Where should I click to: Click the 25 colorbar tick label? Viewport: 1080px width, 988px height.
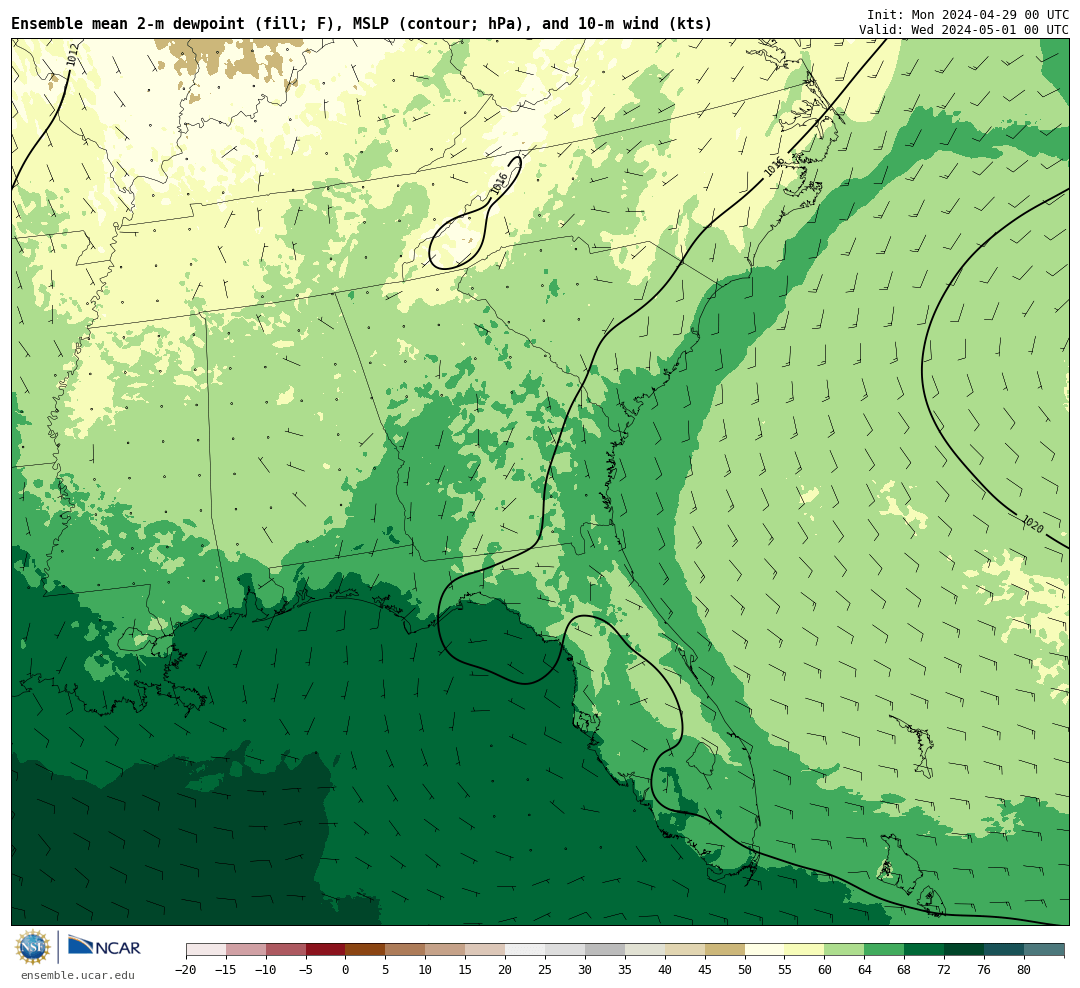coord(546,970)
